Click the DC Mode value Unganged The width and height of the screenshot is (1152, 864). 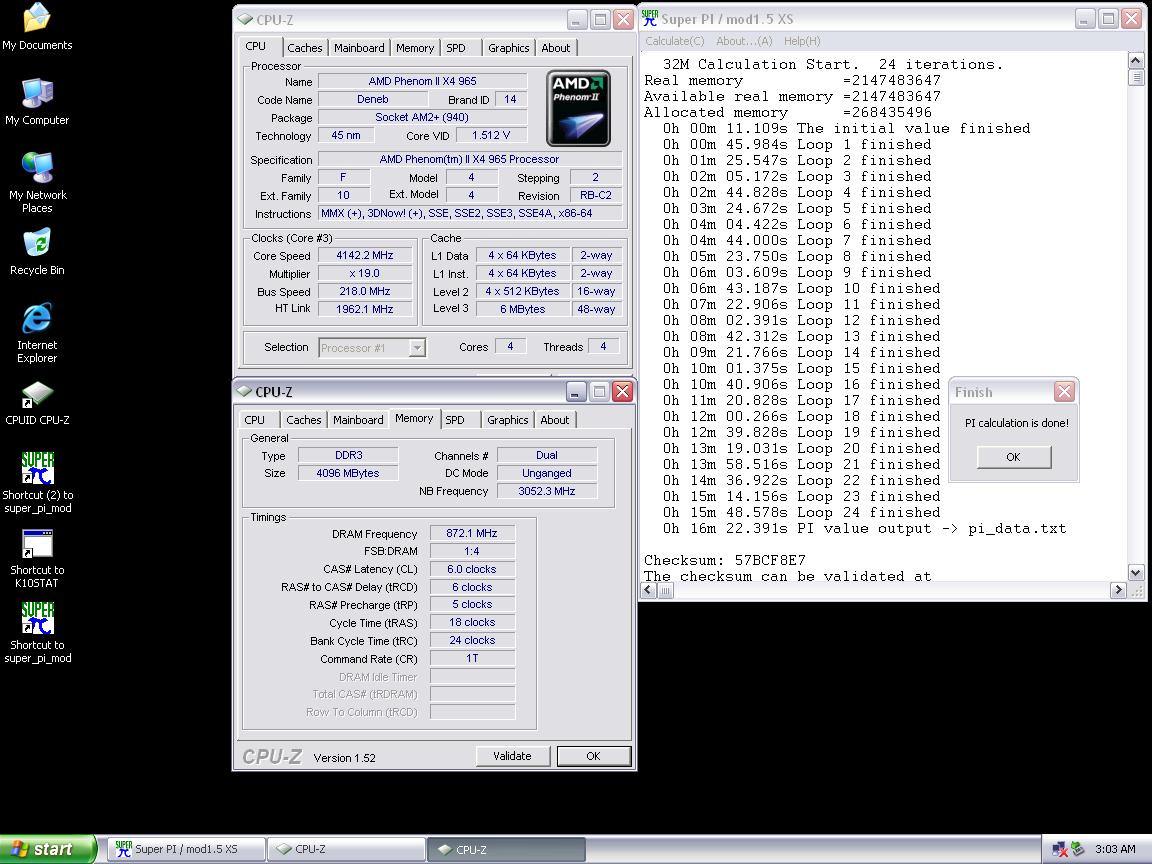click(547, 473)
